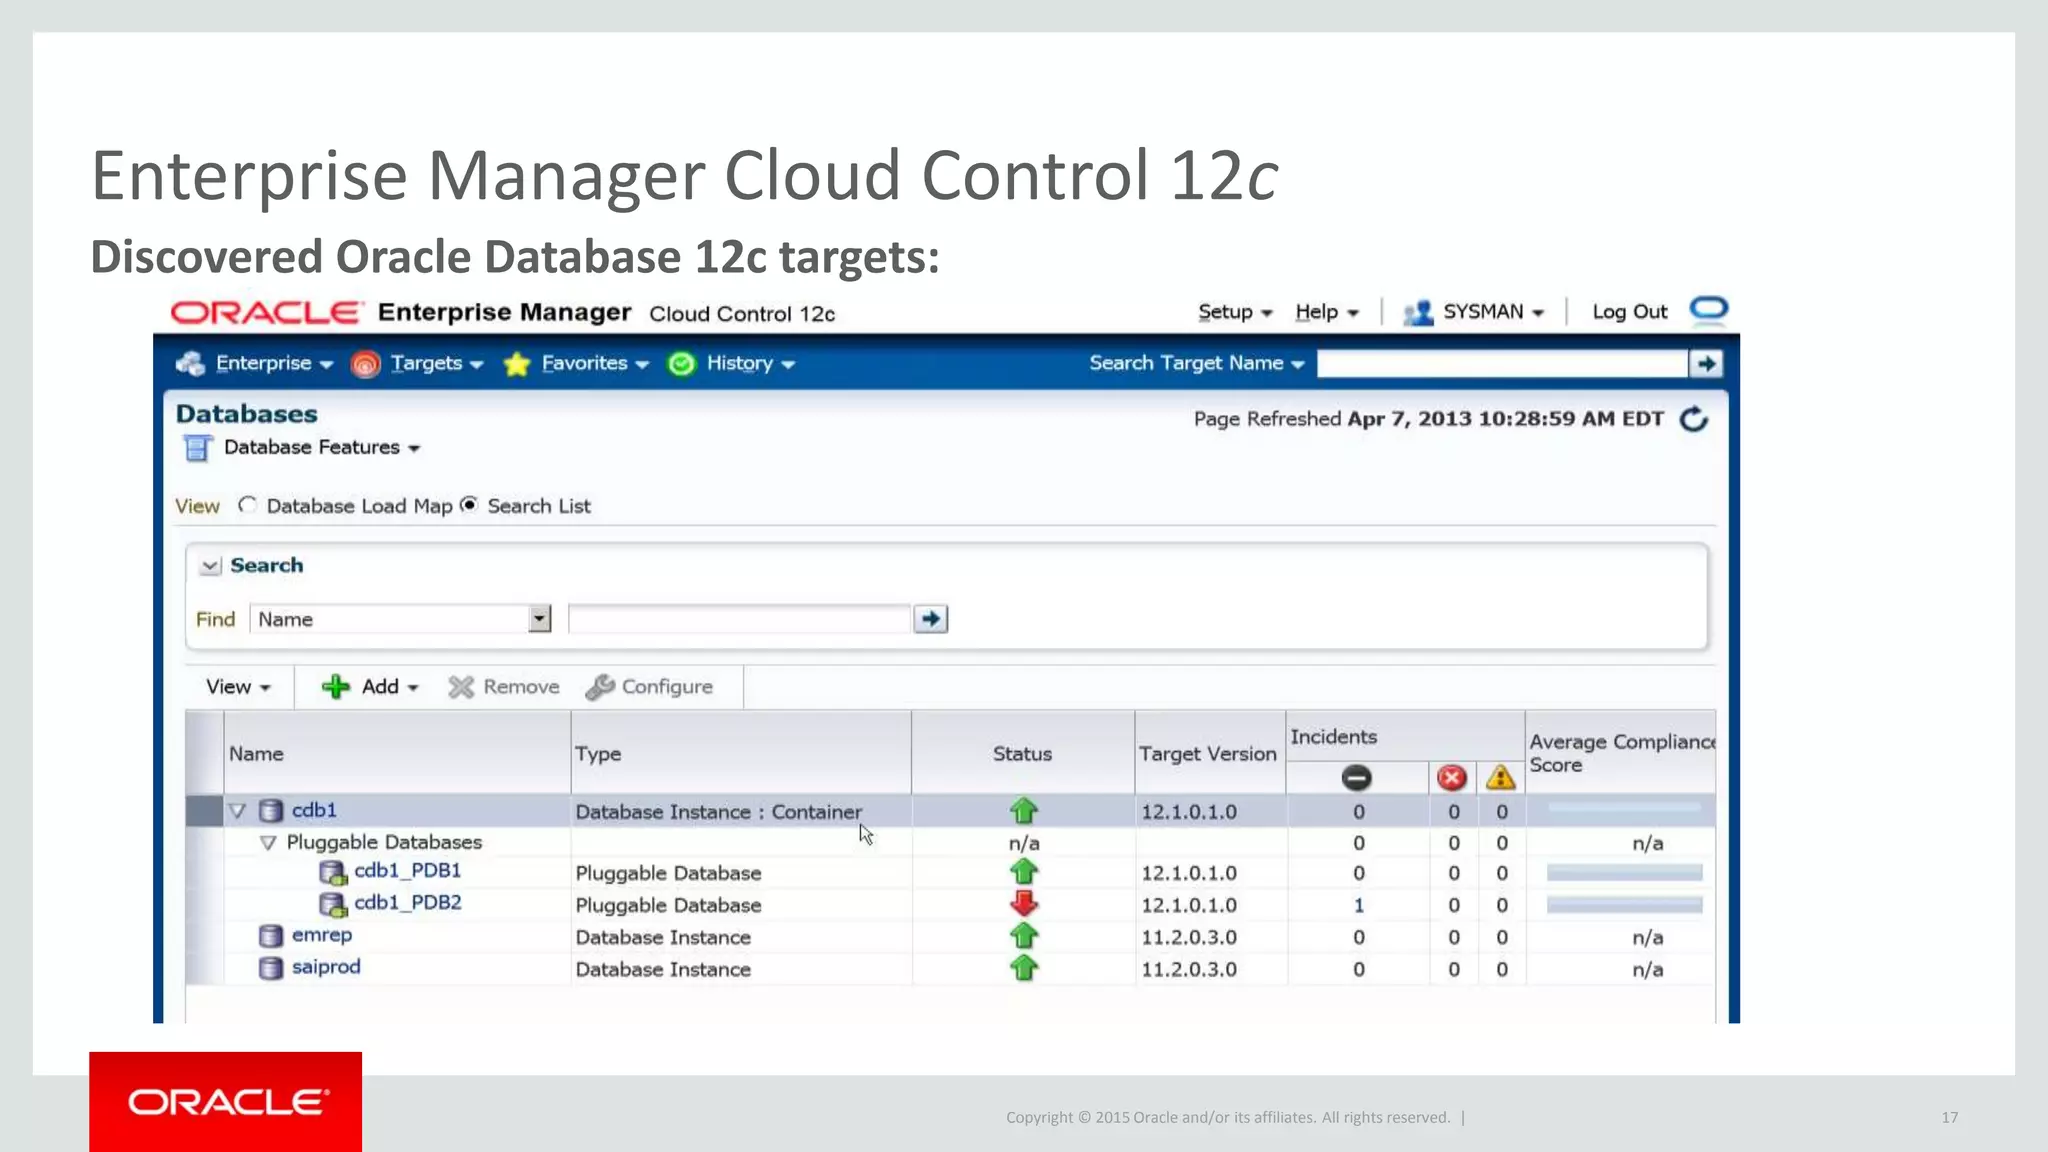Open the cdb1 database link
Screen dimensions: 2048x1152
(x=314, y=810)
